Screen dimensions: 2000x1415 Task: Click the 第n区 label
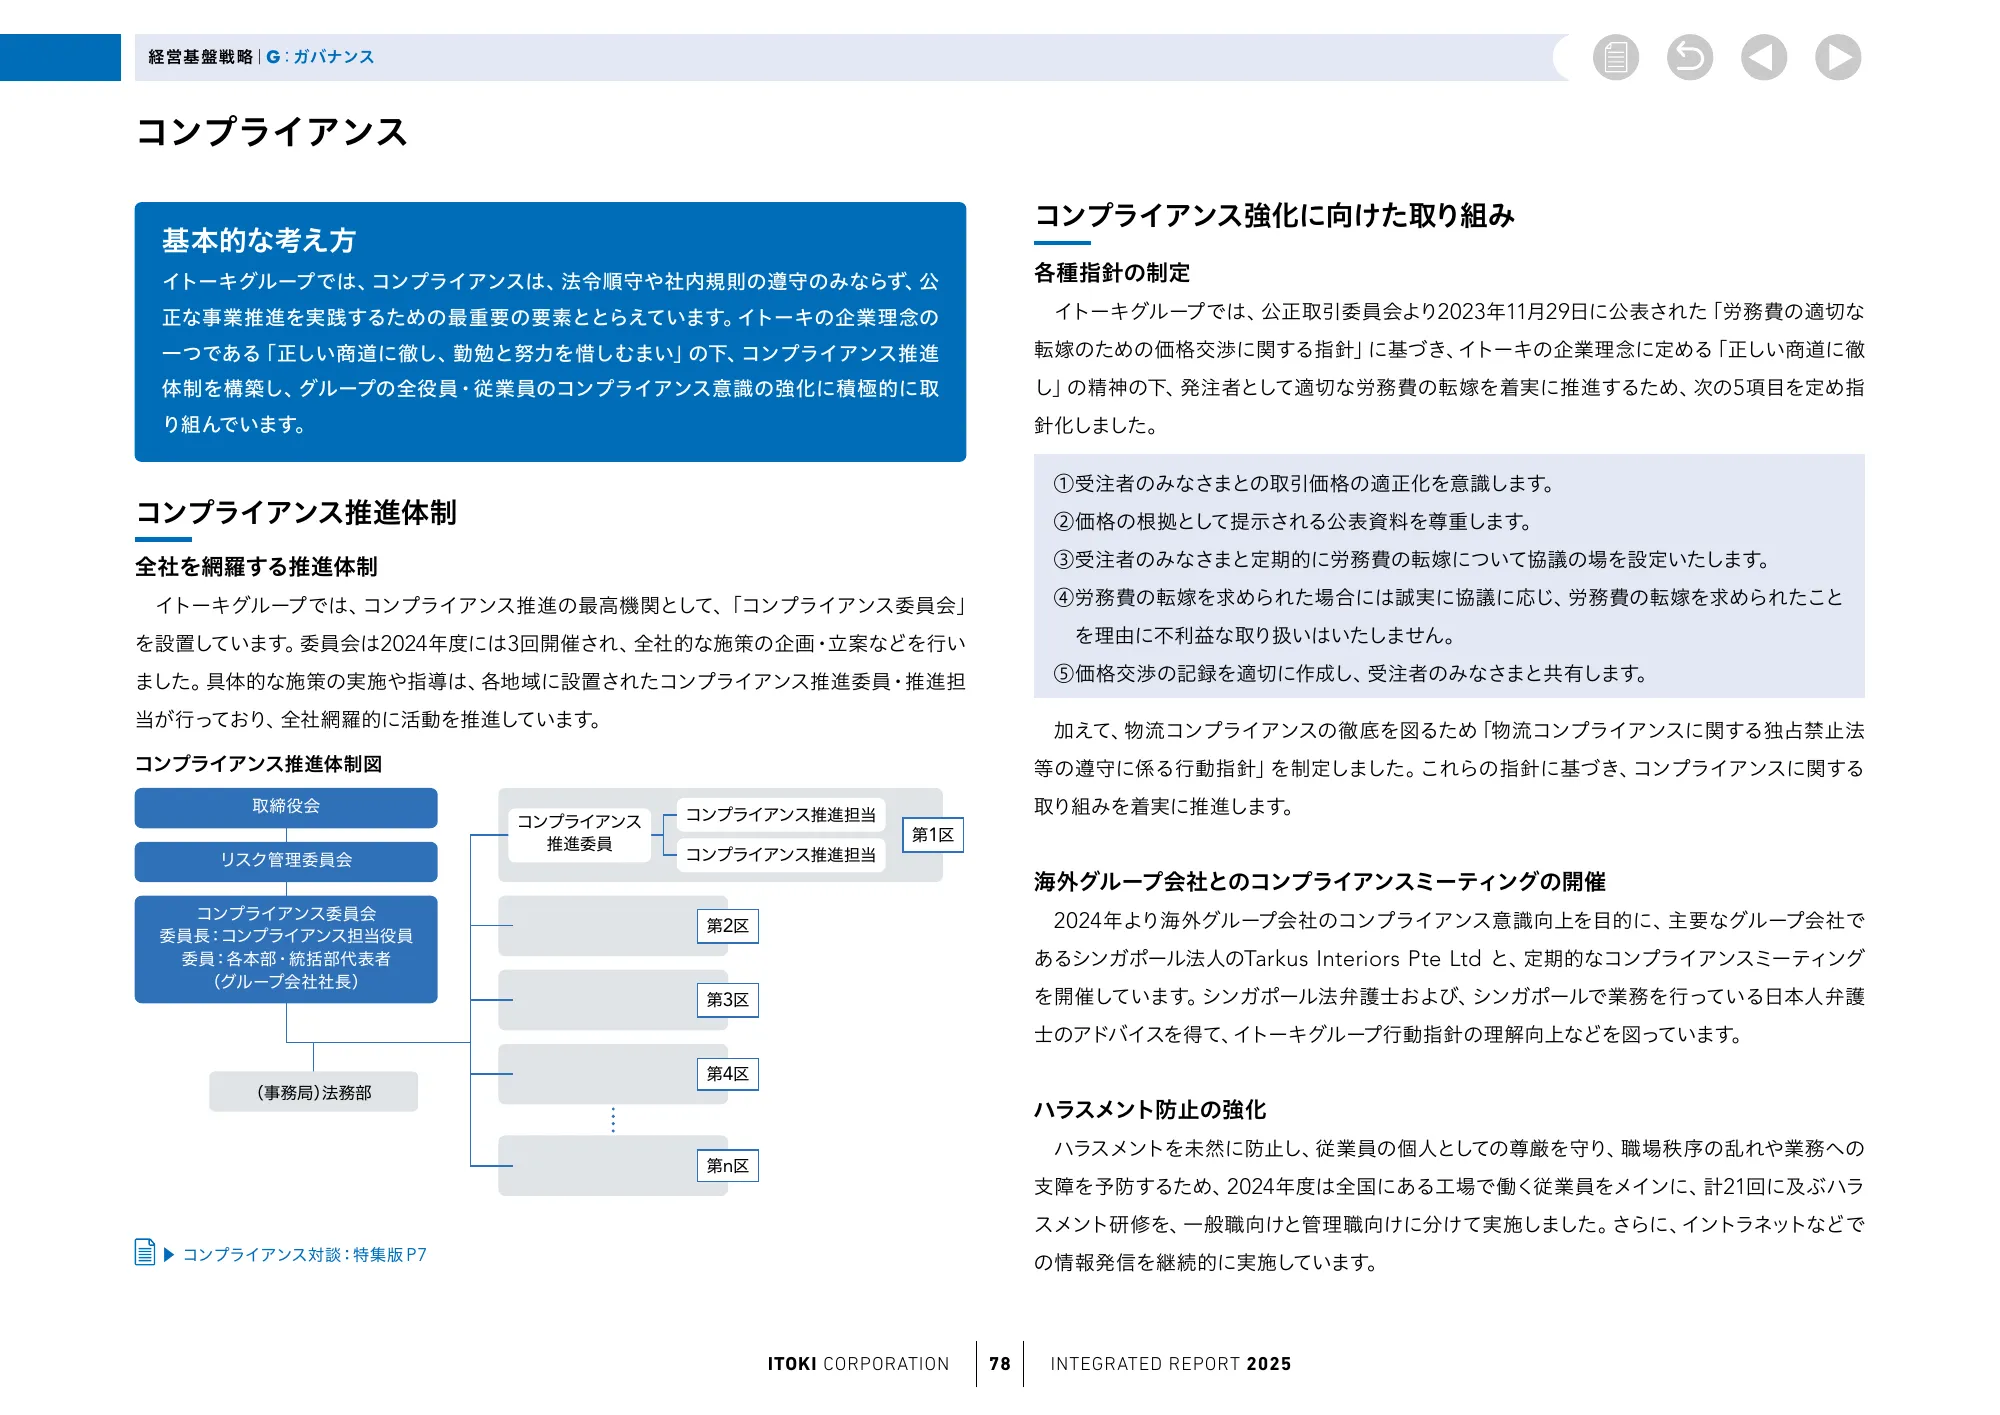728,1165
